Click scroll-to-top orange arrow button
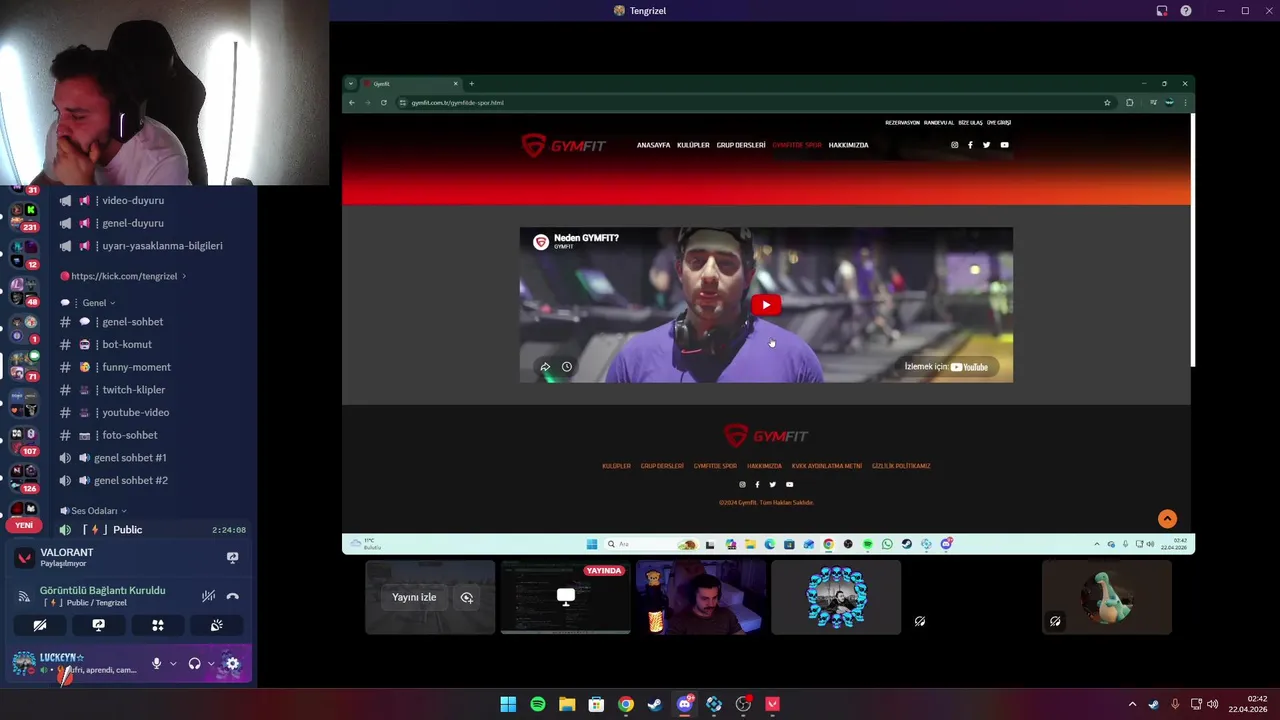 (x=1167, y=519)
